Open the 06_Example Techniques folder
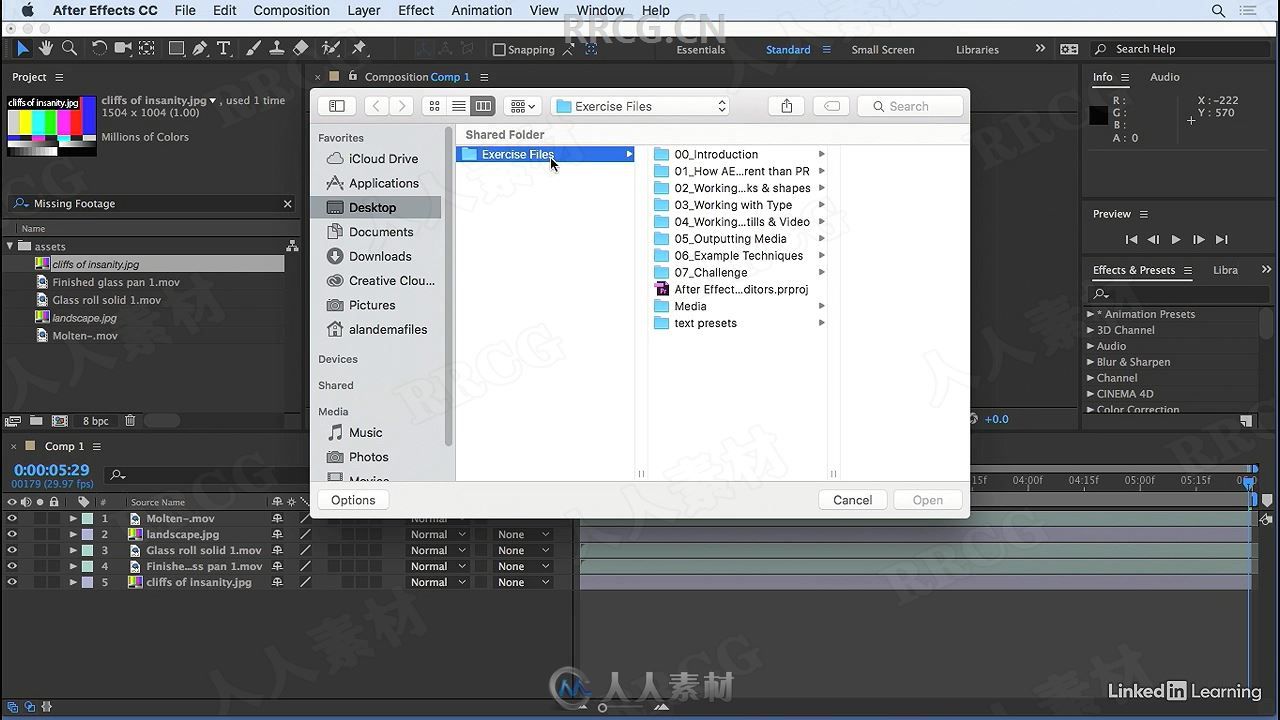This screenshot has width=1280, height=720. coord(739,255)
